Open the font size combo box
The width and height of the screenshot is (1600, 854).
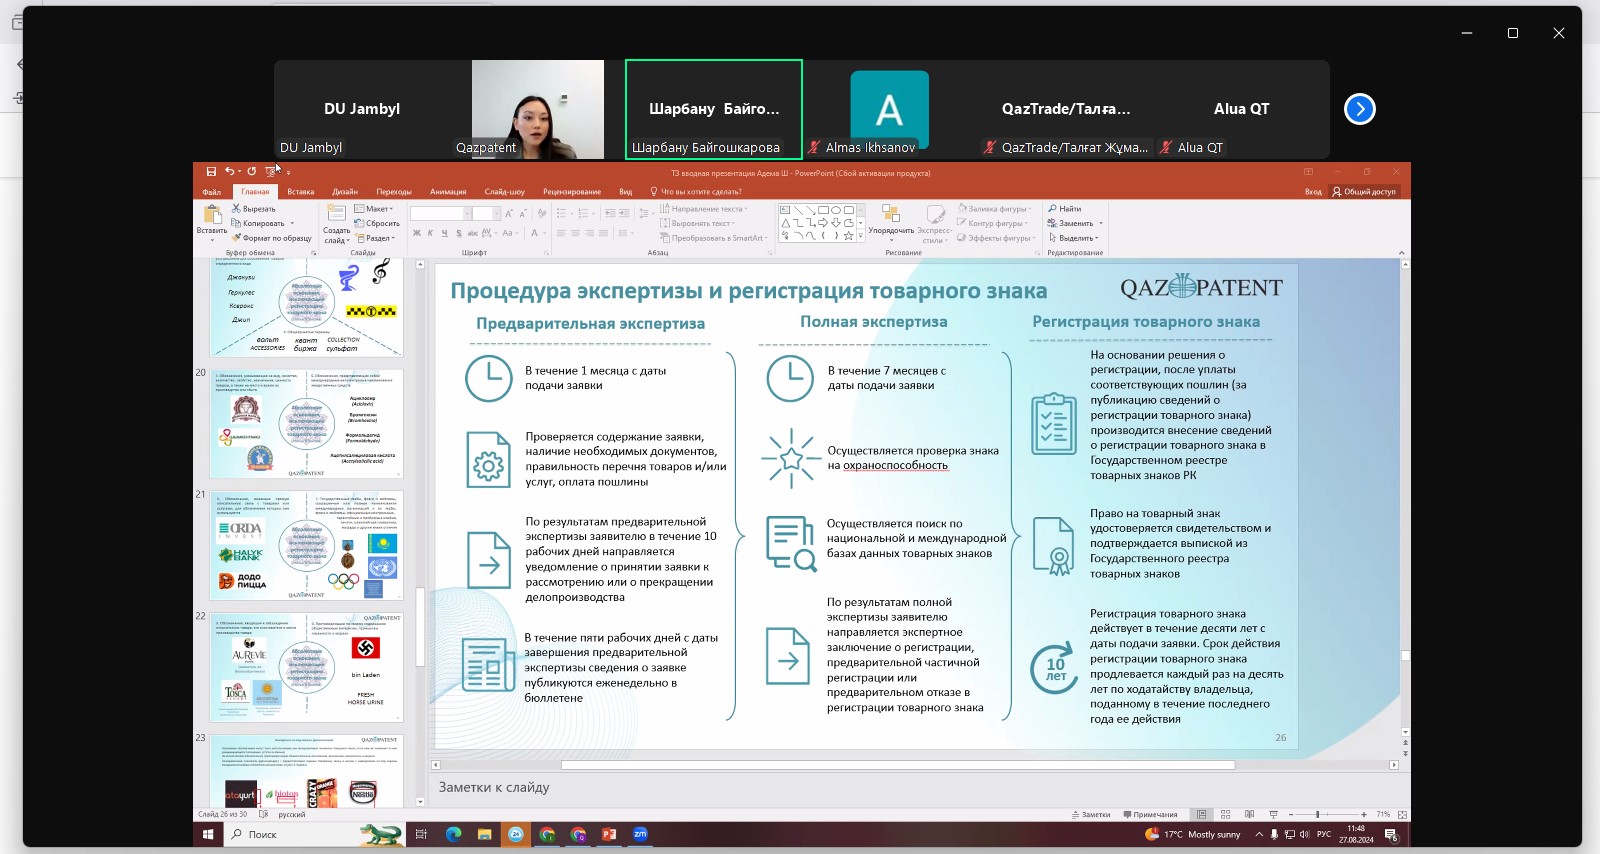click(x=486, y=213)
